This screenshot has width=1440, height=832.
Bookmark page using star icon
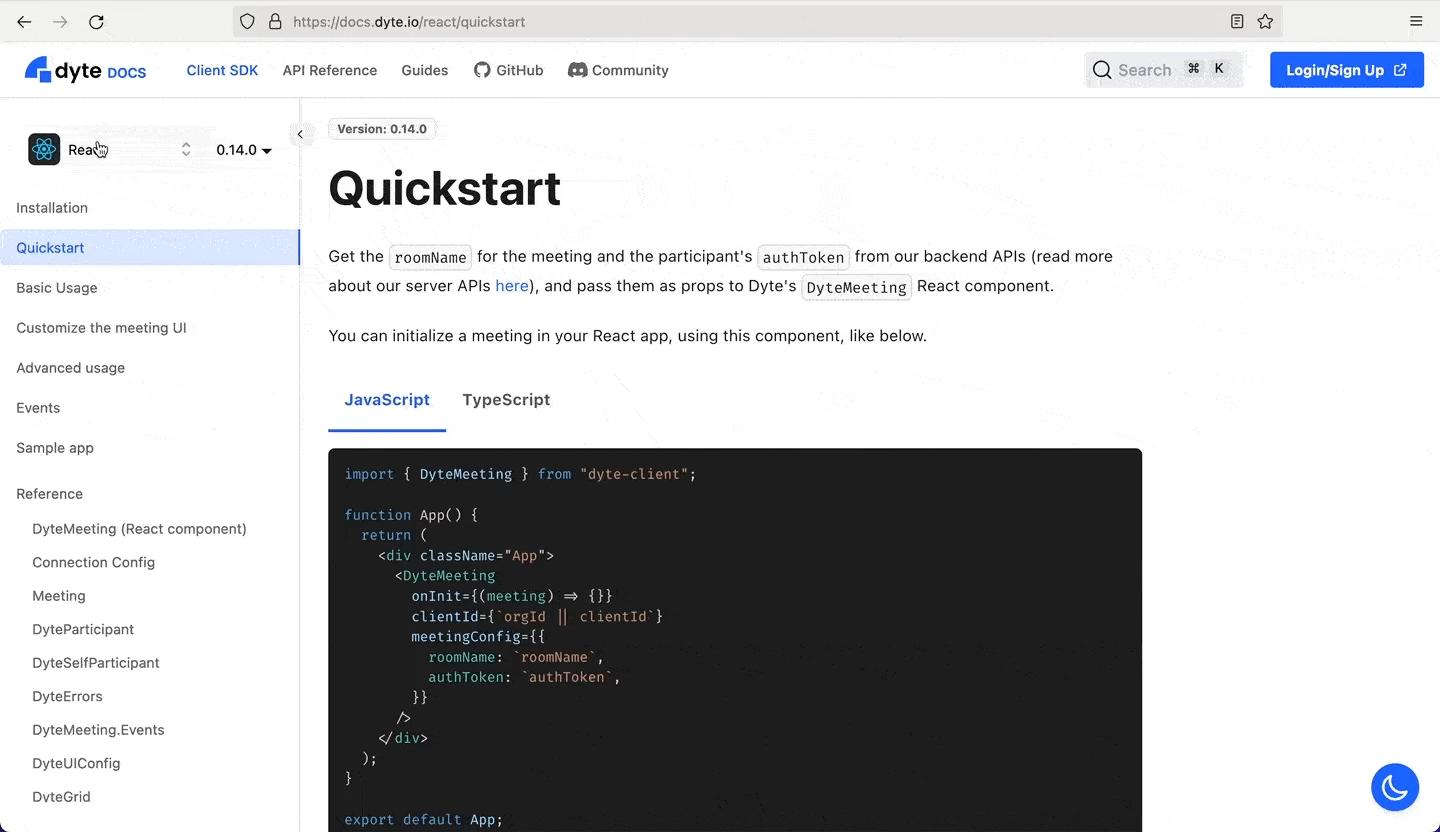click(1265, 21)
